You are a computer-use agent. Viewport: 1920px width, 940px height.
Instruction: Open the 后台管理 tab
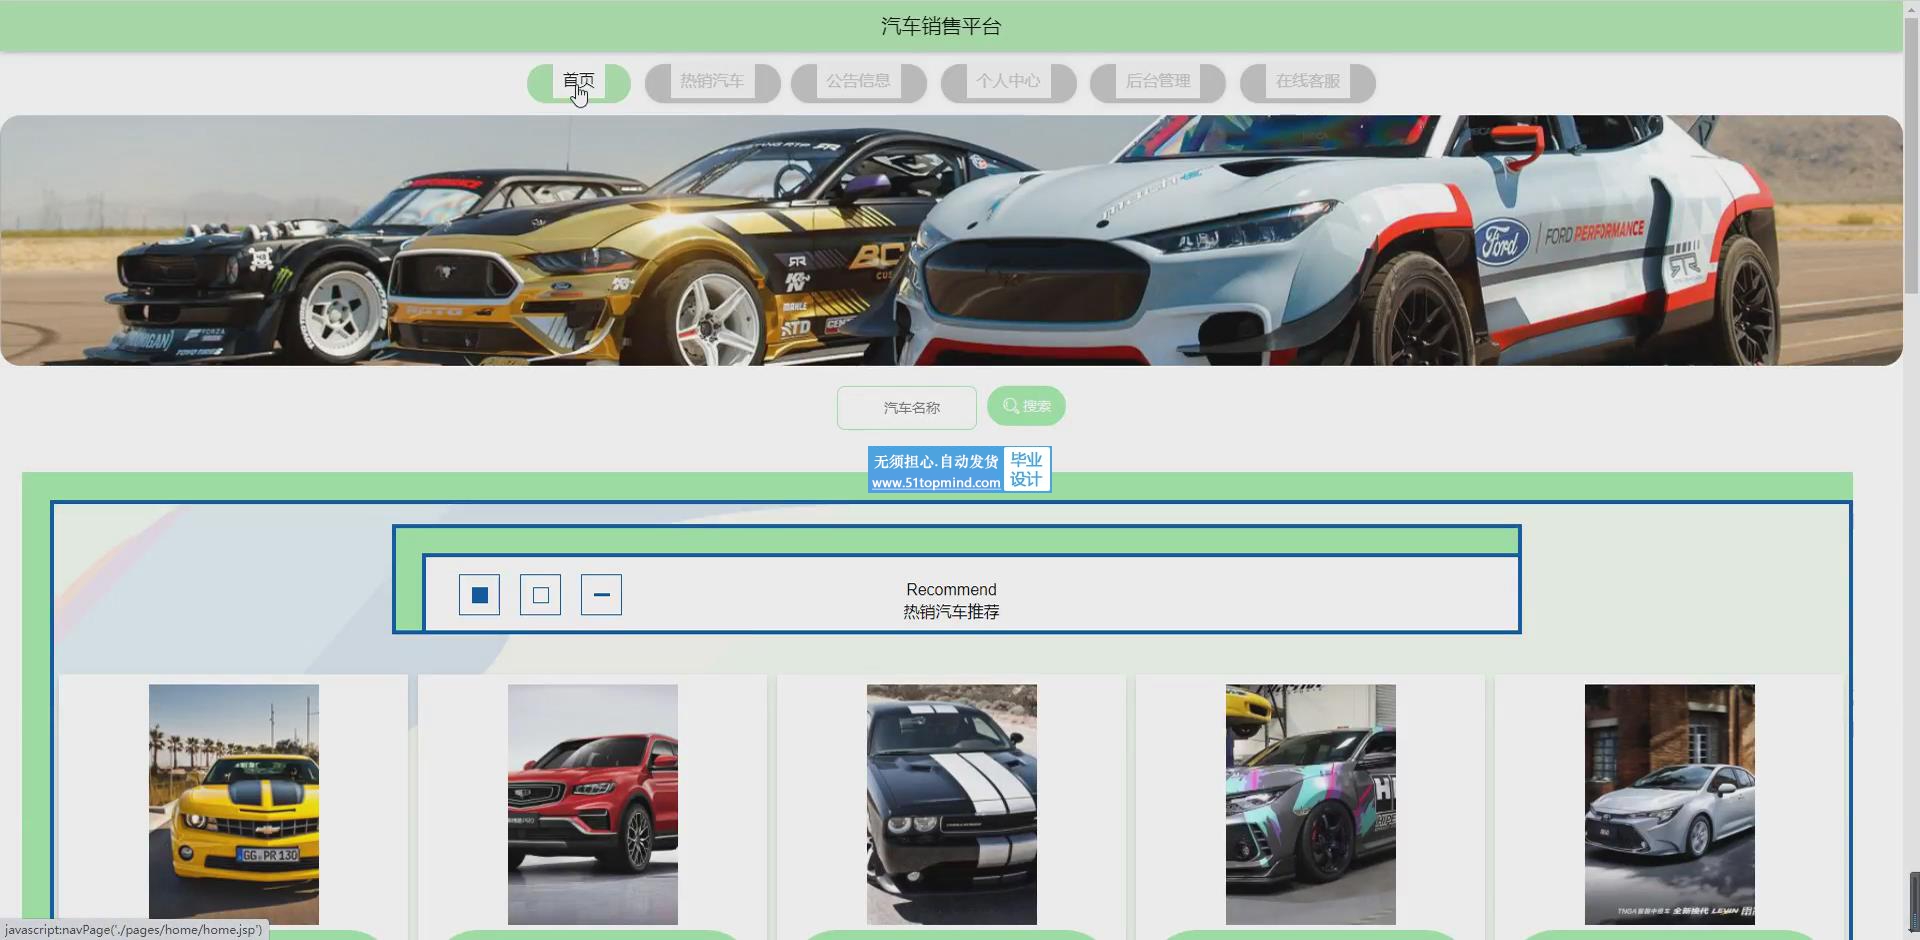tap(1158, 82)
